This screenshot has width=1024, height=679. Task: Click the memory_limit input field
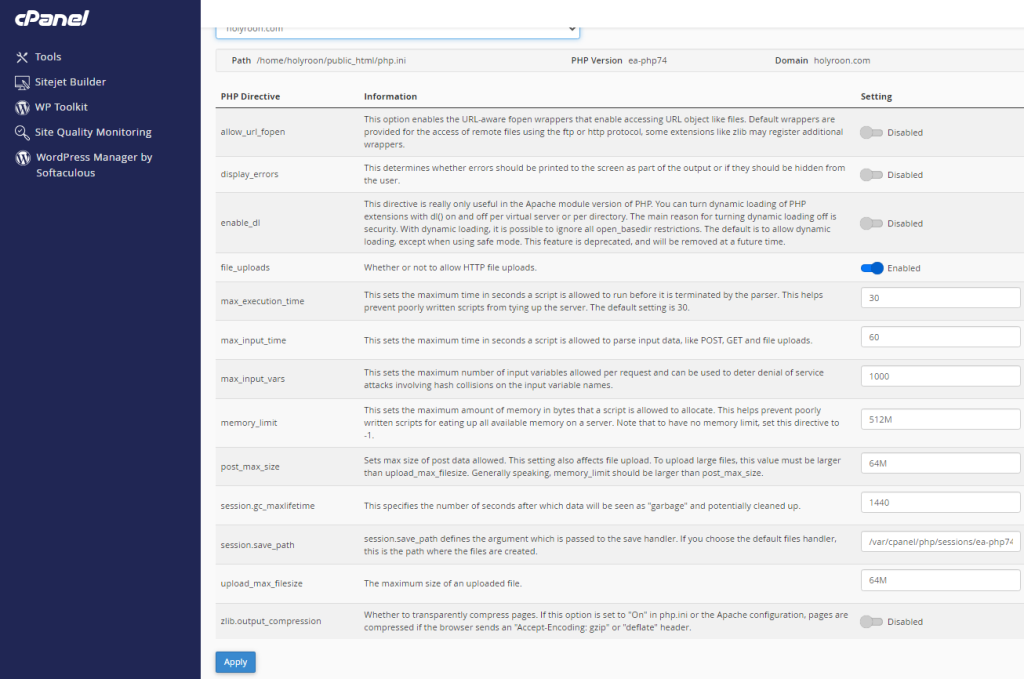[x=940, y=420]
